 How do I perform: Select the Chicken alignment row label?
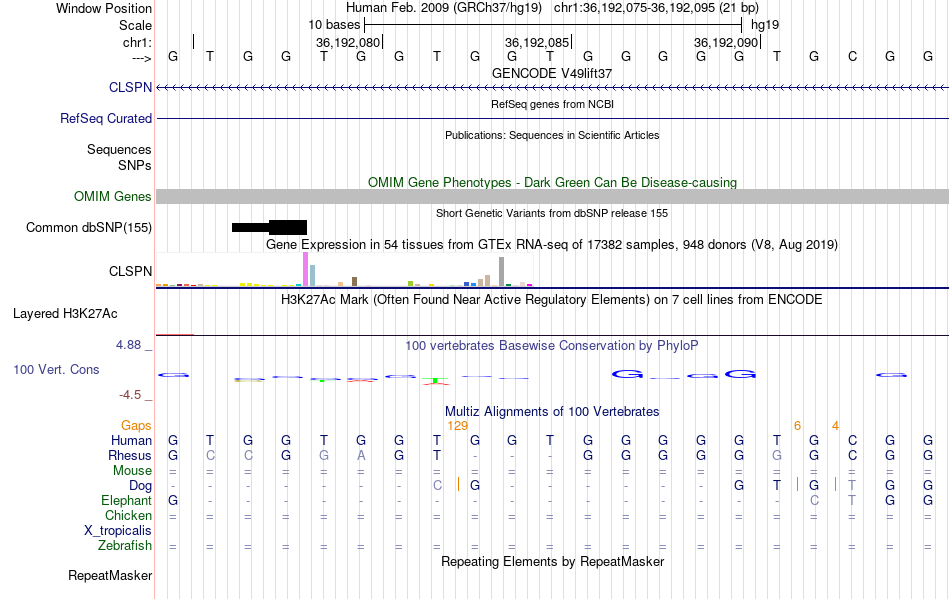pos(128,515)
